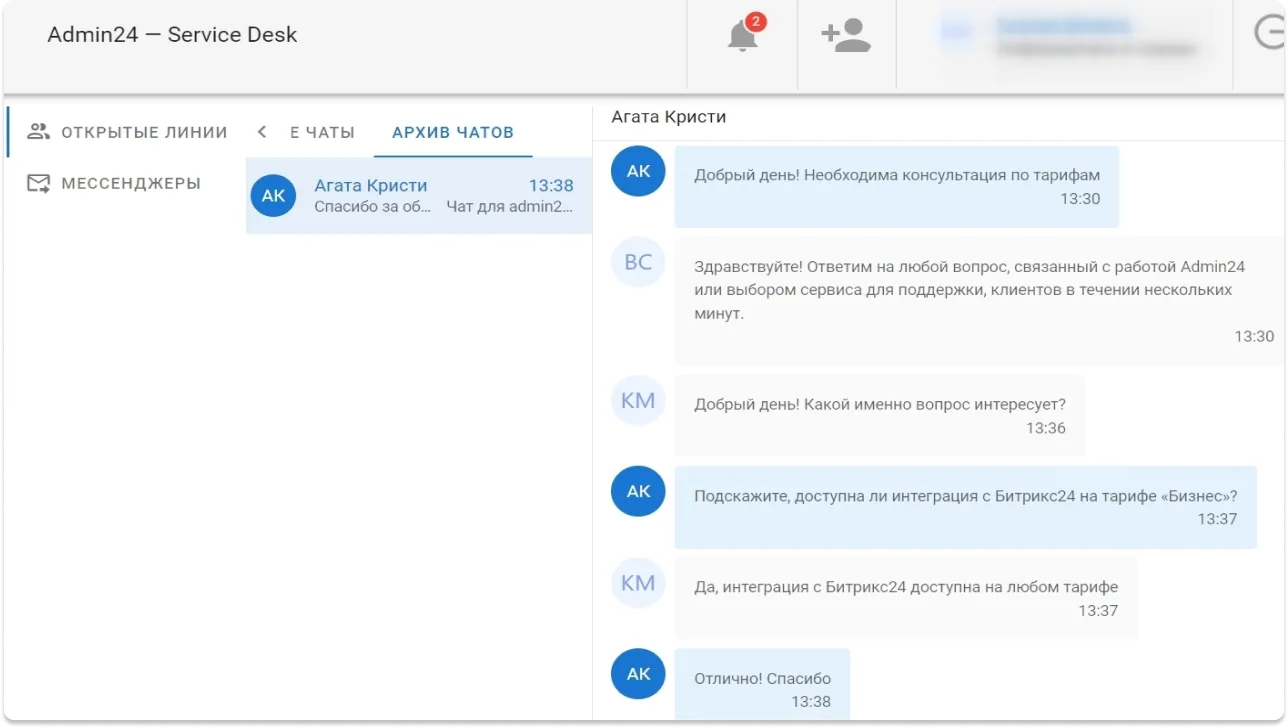Click the AK avatar in the chat list
Viewport: 1288px width, 728px height.
click(273, 196)
